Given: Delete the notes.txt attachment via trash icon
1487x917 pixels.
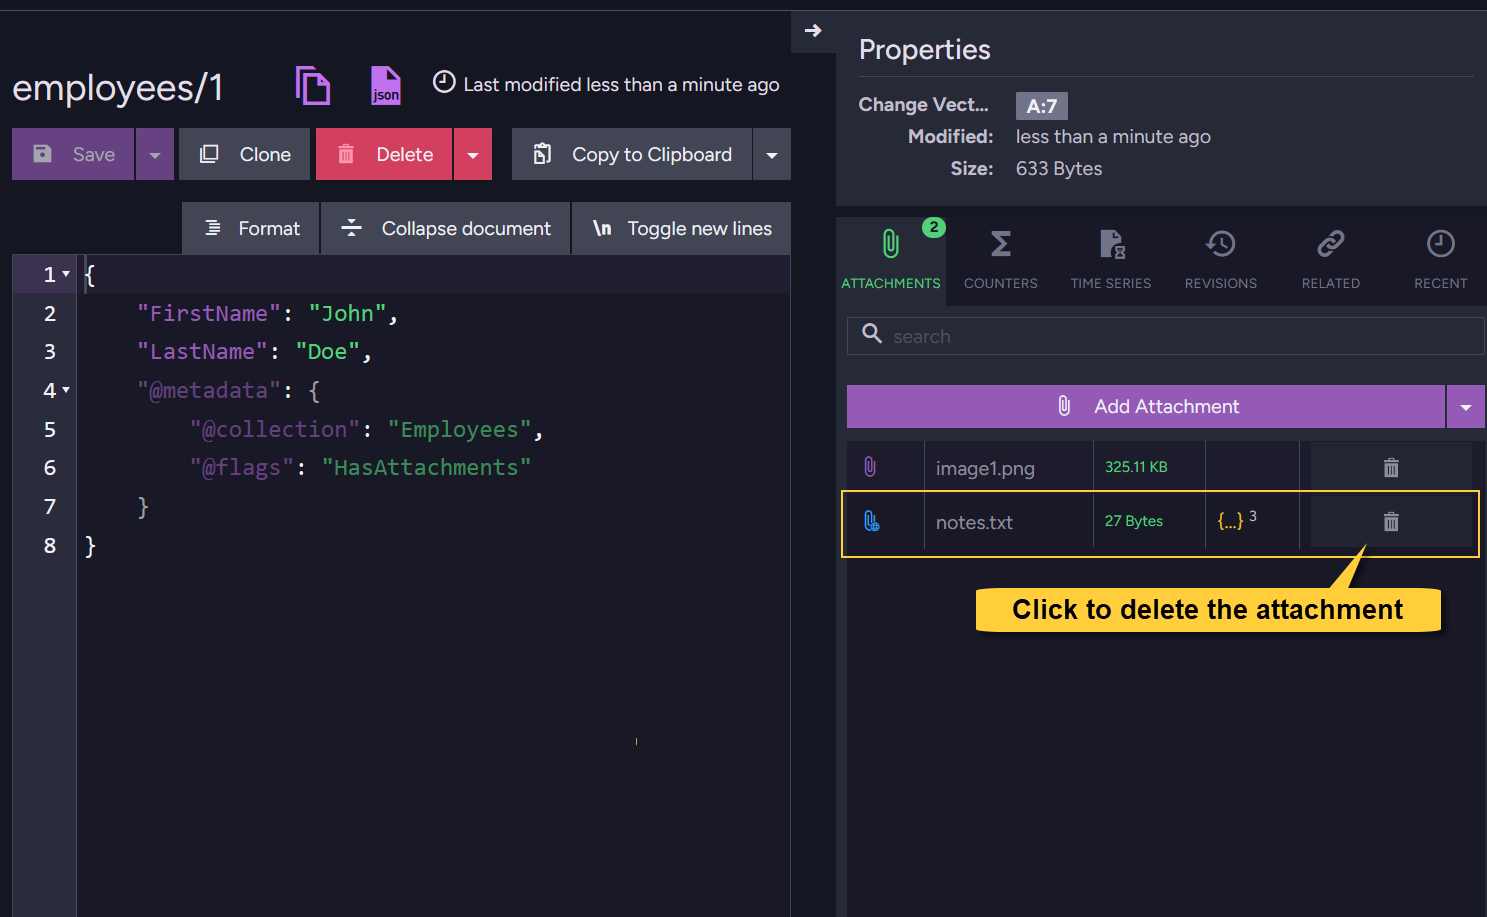Looking at the screenshot, I should 1390,521.
